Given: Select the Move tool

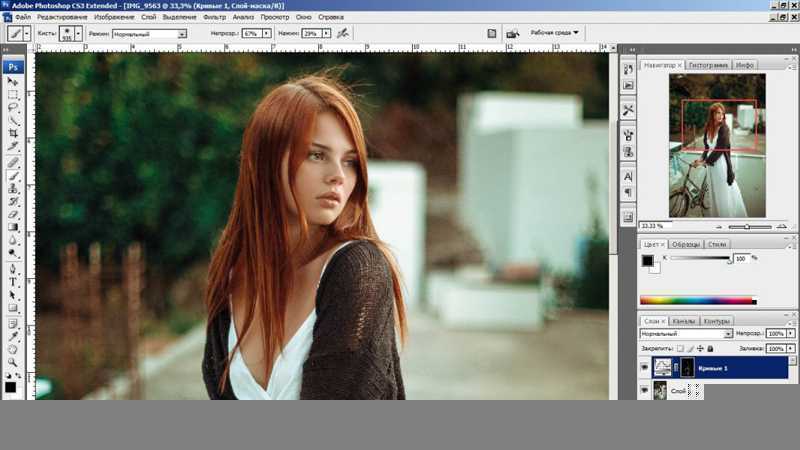Looking at the screenshot, I should click(13, 82).
